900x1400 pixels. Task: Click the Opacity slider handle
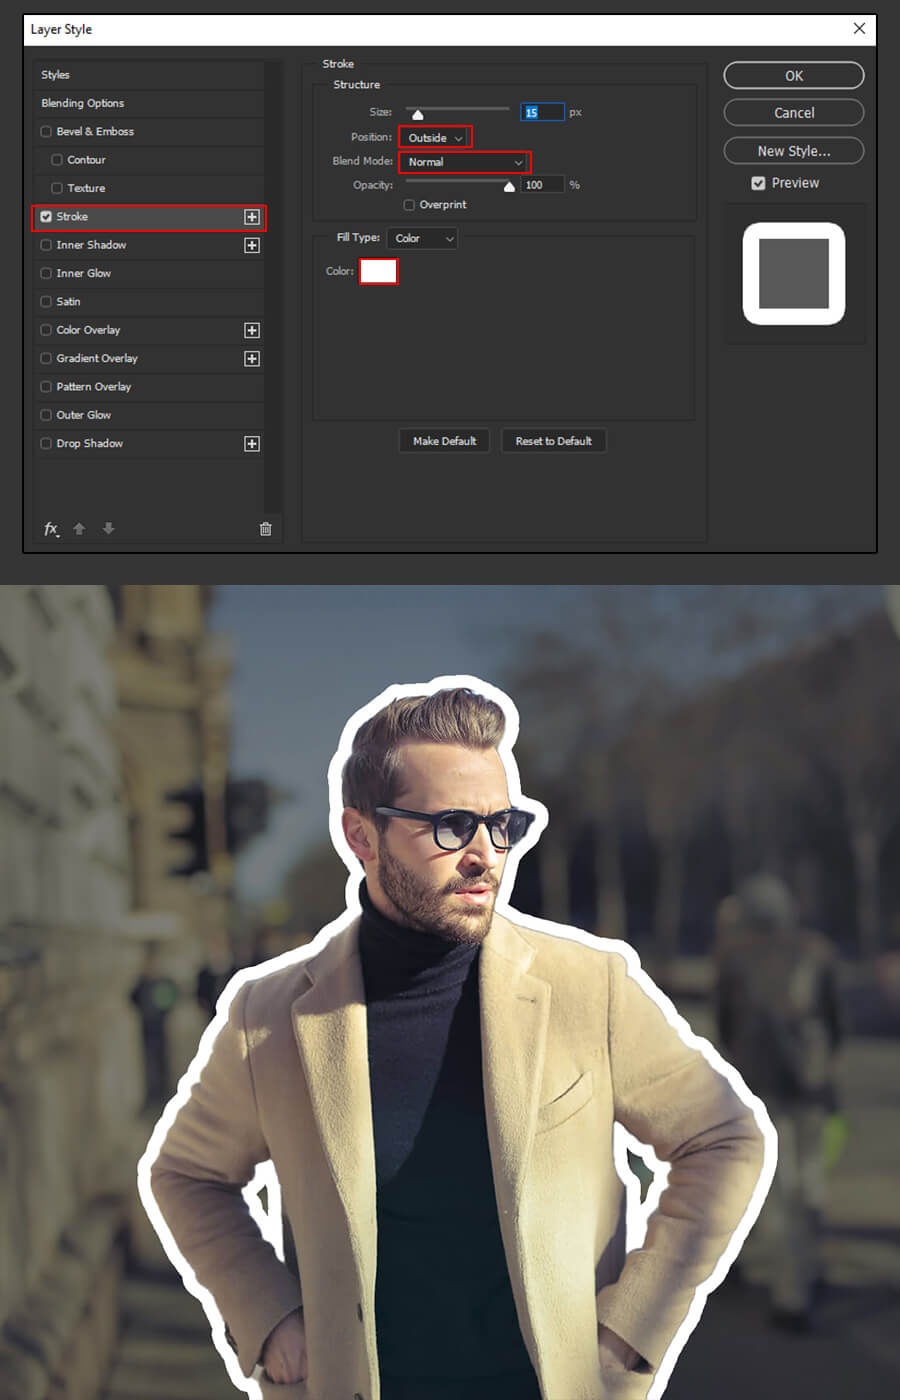509,187
